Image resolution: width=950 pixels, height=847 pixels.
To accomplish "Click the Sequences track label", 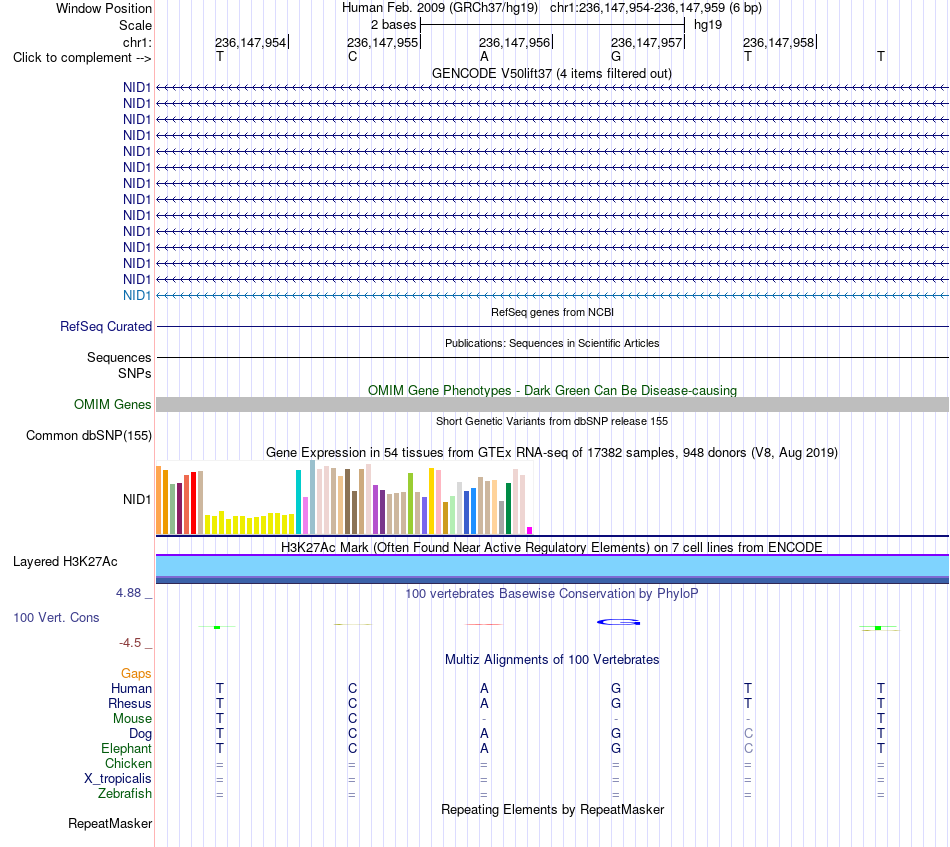I will tap(119, 357).
